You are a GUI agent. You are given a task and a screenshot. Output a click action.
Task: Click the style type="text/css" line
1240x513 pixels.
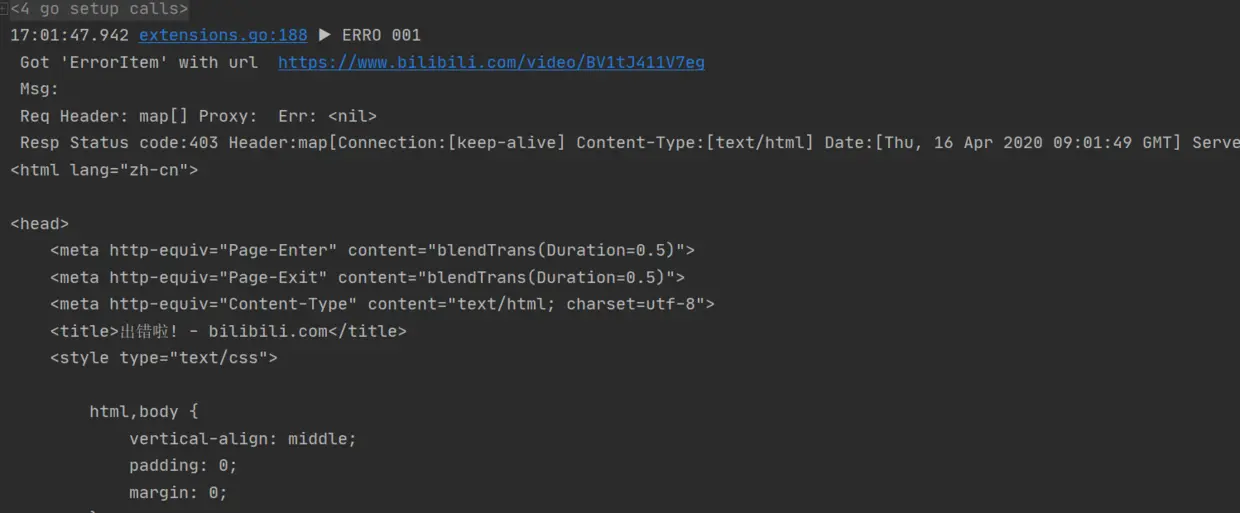pyautogui.click(x=164, y=357)
